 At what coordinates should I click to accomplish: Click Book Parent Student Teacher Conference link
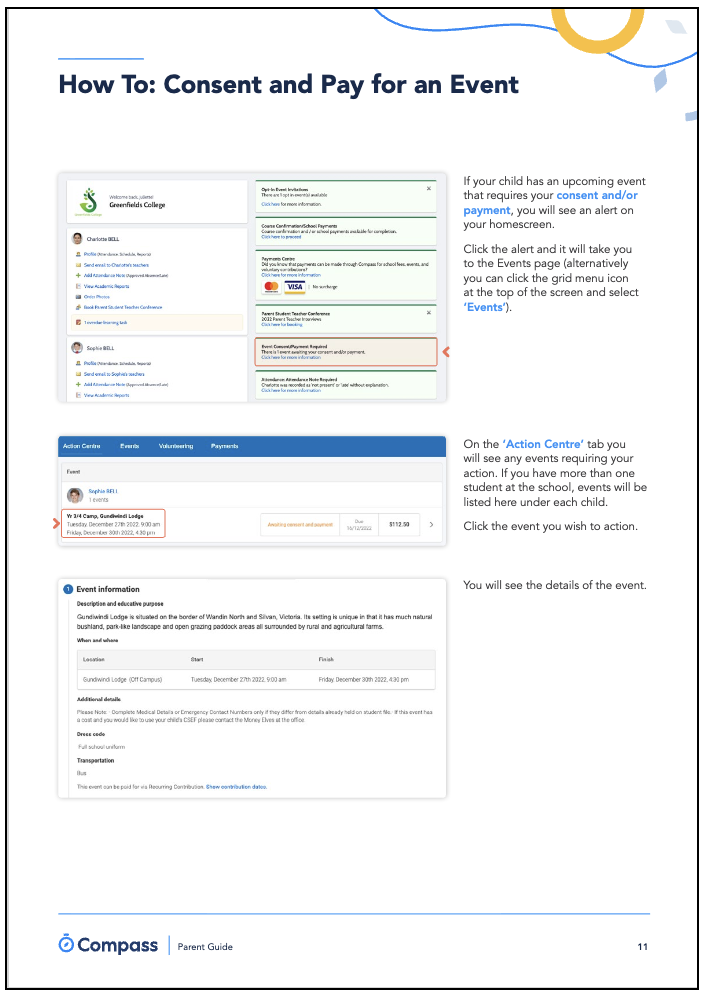(x=123, y=307)
